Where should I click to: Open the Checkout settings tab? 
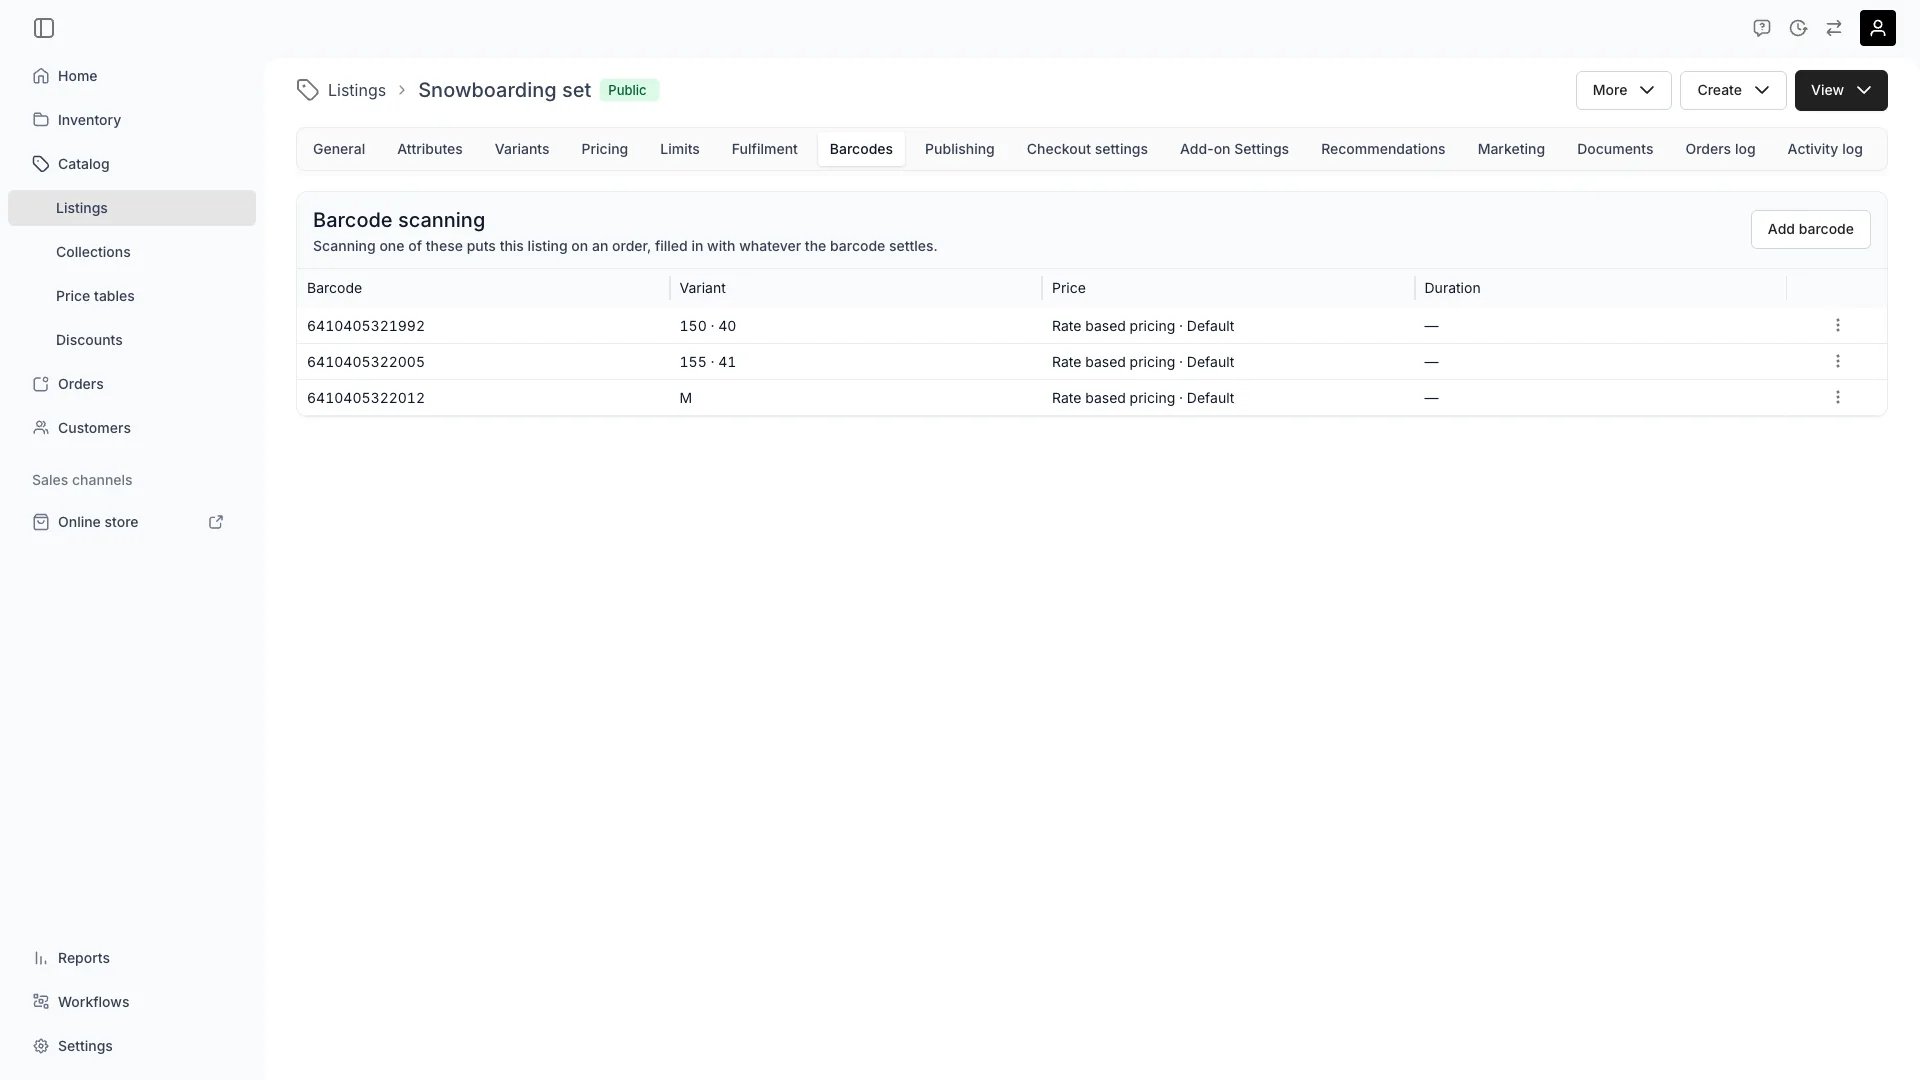(x=1087, y=149)
